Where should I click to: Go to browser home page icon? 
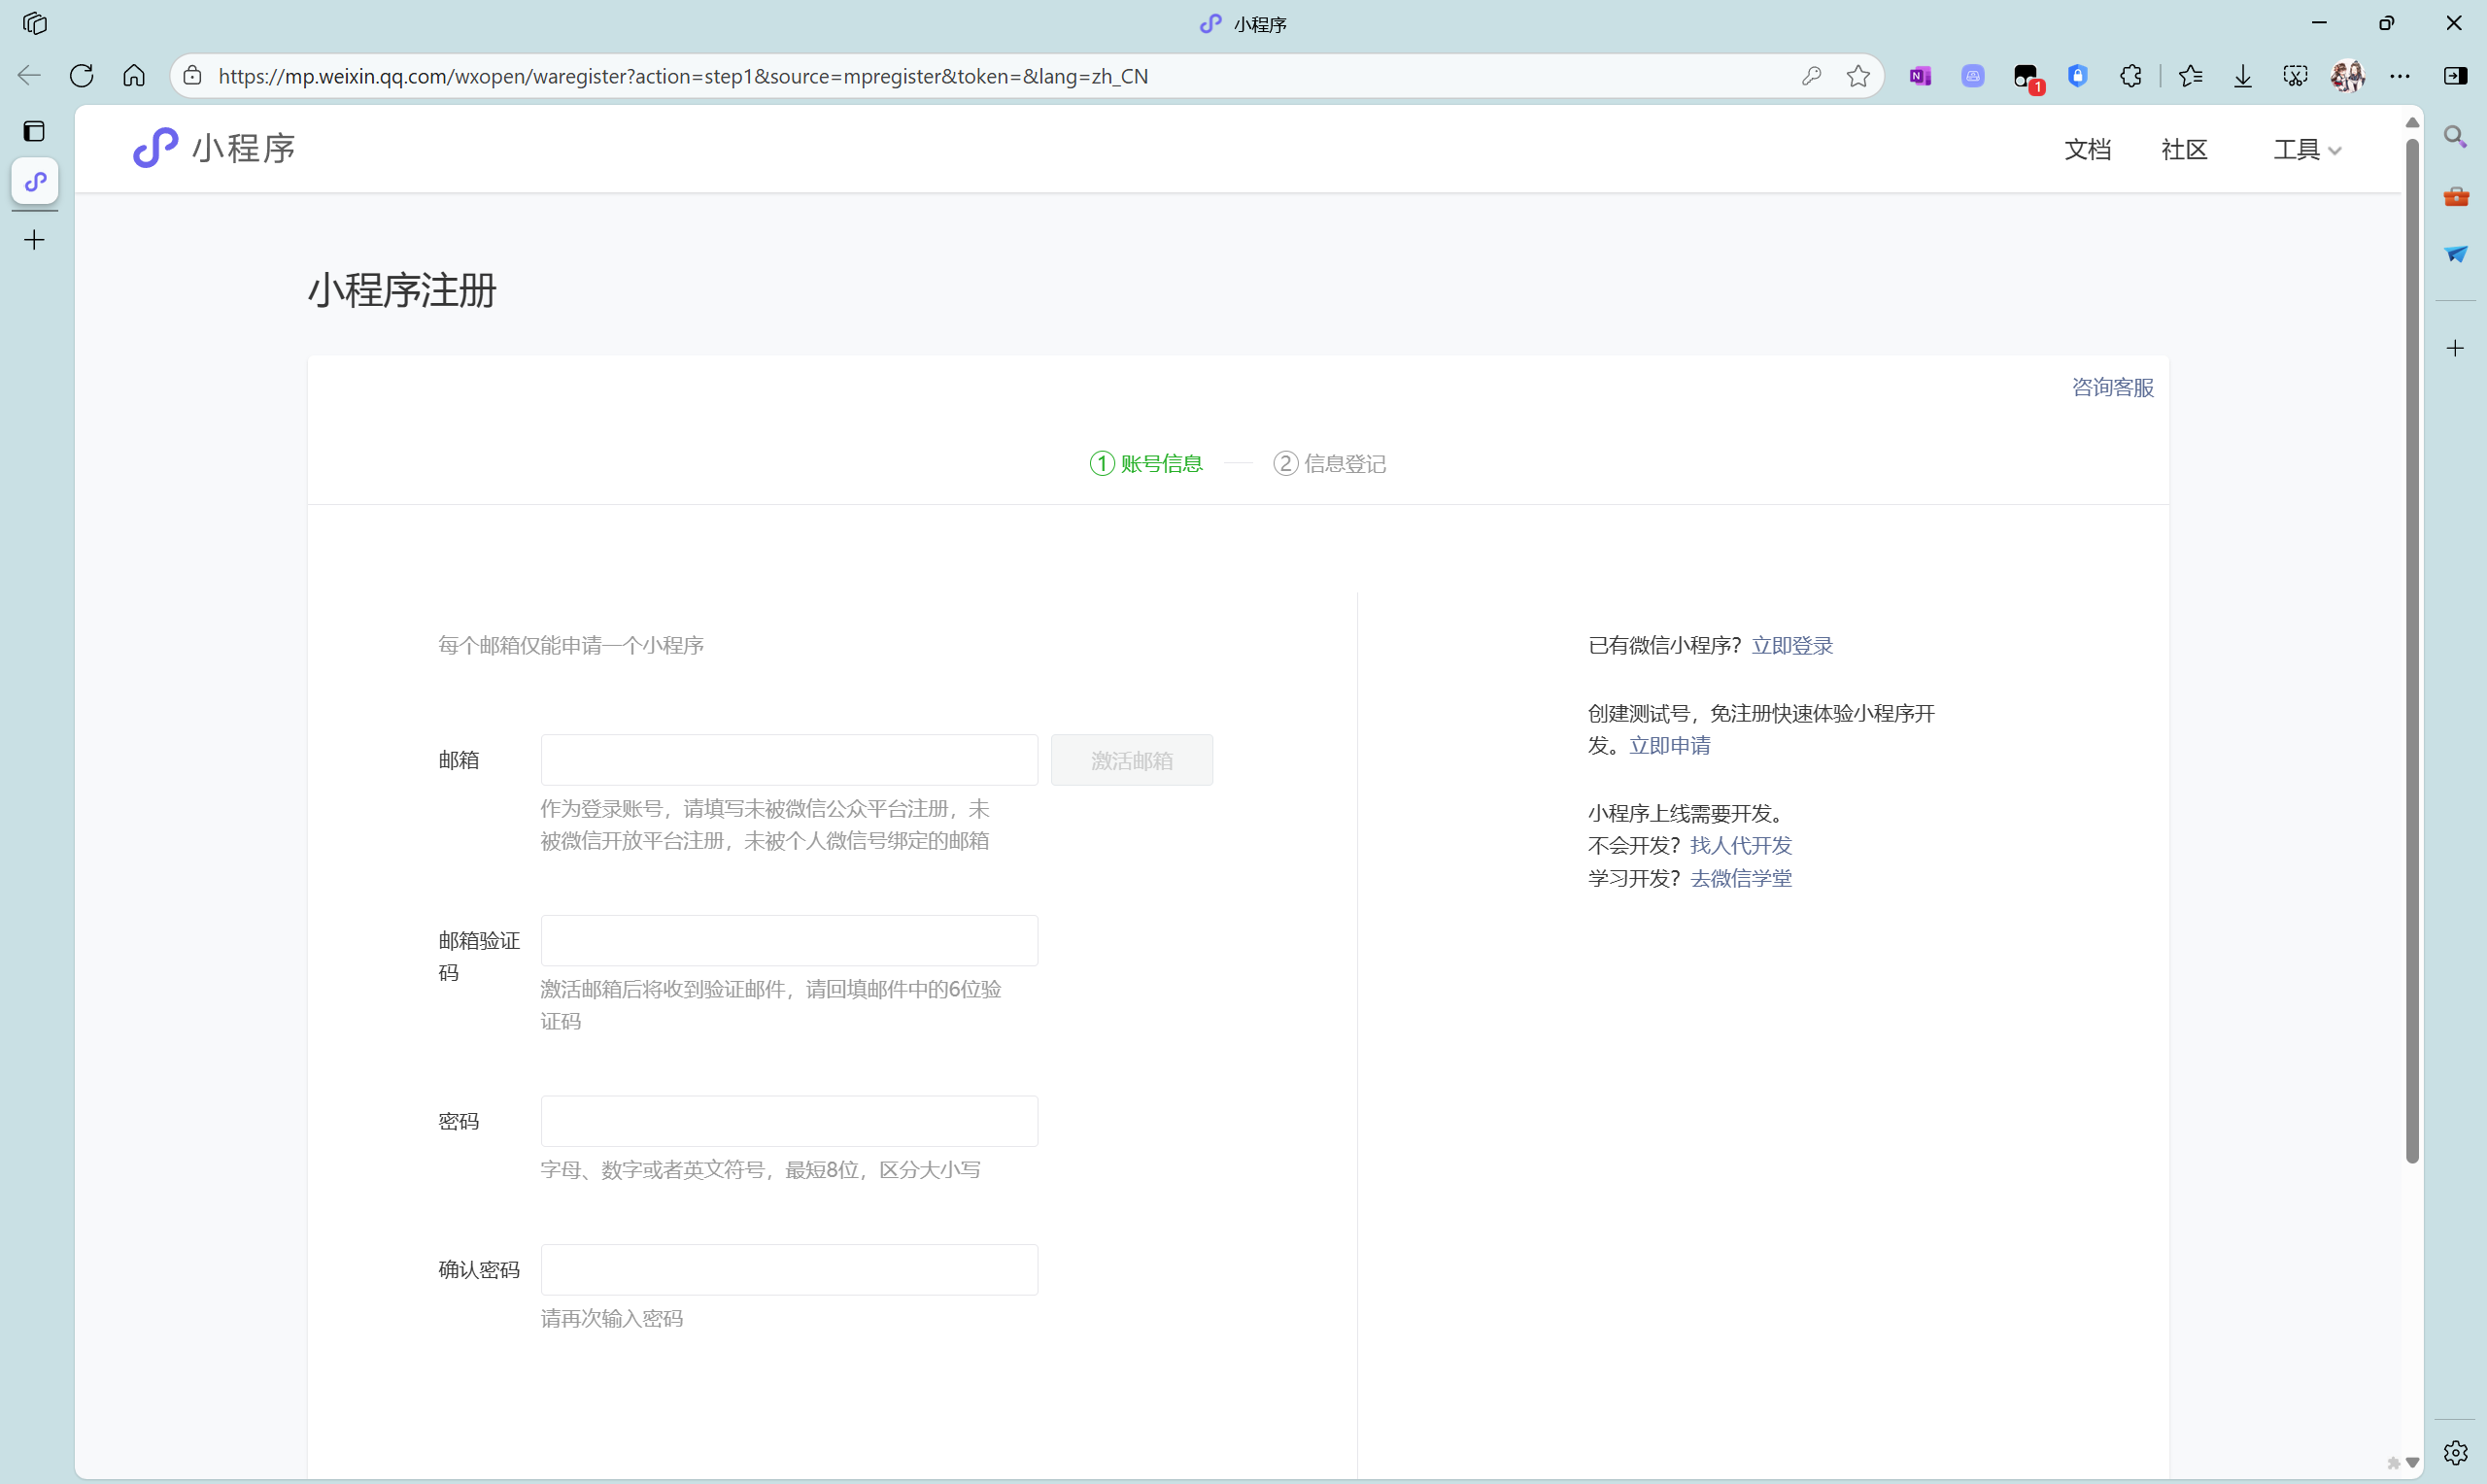click(x=134, y=76)
